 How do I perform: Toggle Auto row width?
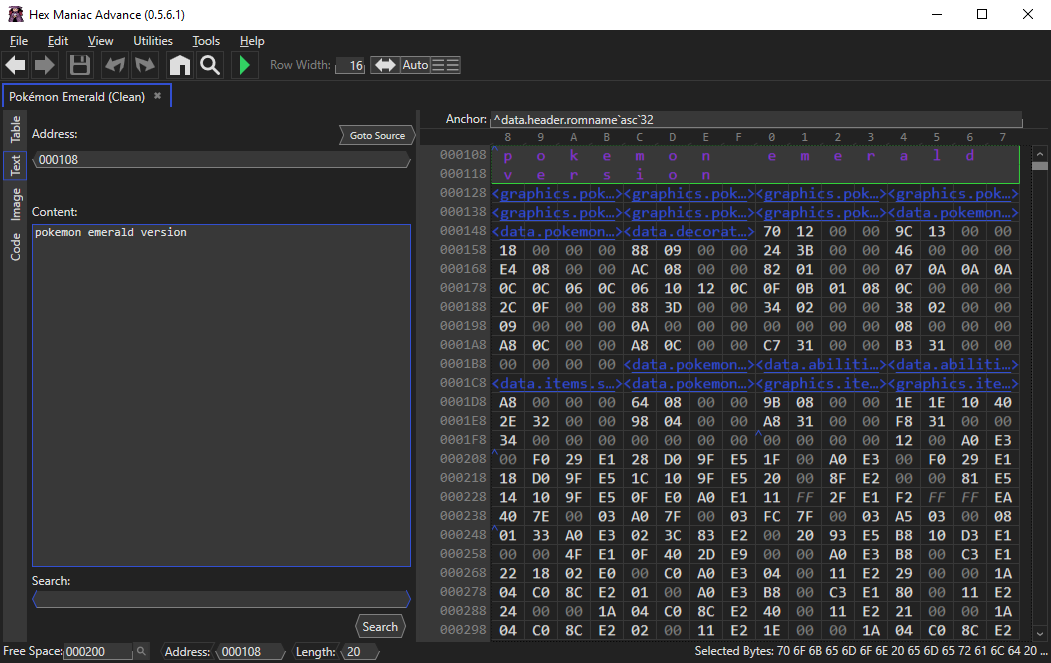pos(415,65)
